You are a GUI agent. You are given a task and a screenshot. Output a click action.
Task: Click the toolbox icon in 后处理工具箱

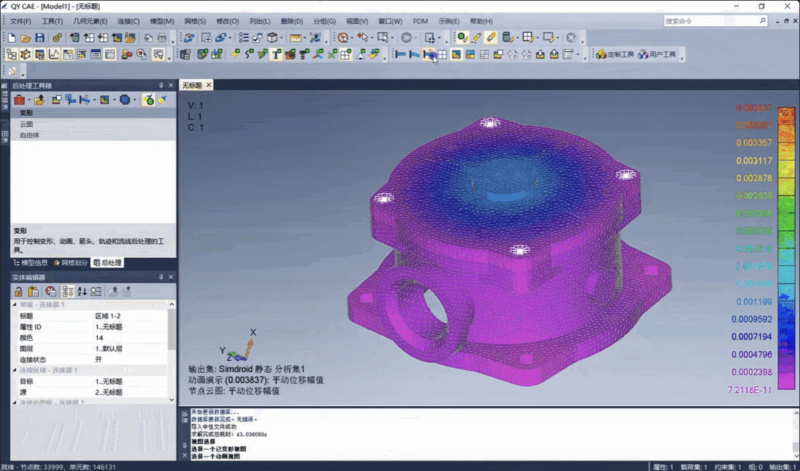18,100
